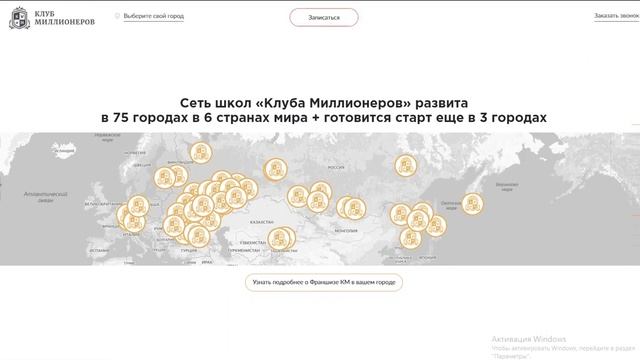Select the northernmost school marker near Finland
The width and height of the screenshot is (640, 360).
point(201,153)
